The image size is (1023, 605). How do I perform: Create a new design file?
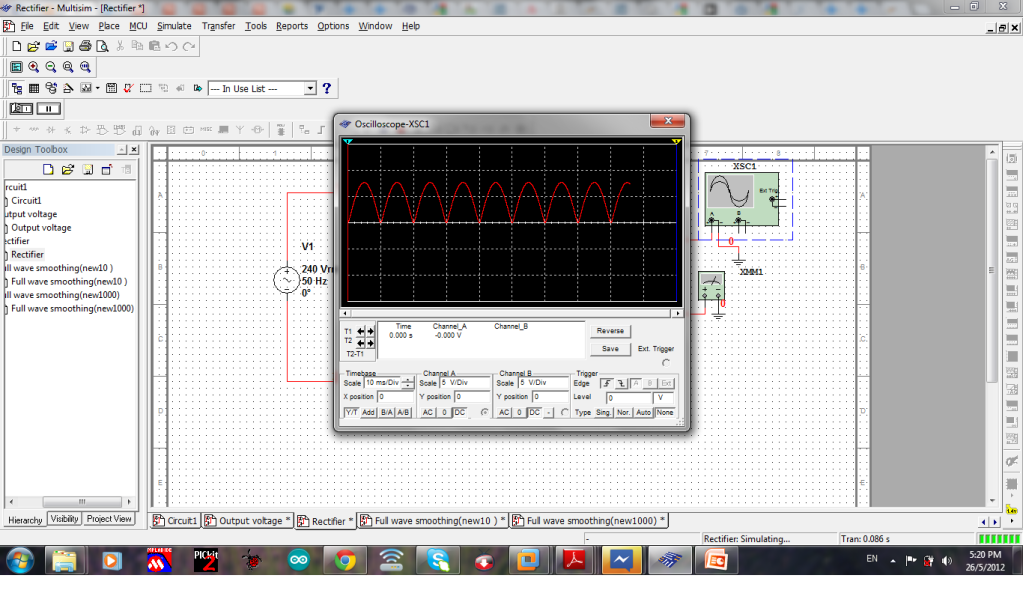[x=16, y=46]
